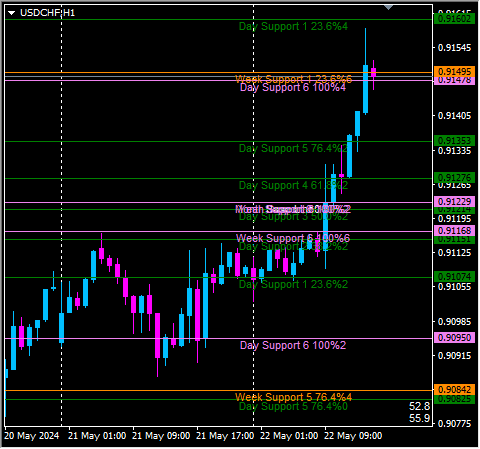Click the '21 May 01:00' time axis label

[97, 436]
